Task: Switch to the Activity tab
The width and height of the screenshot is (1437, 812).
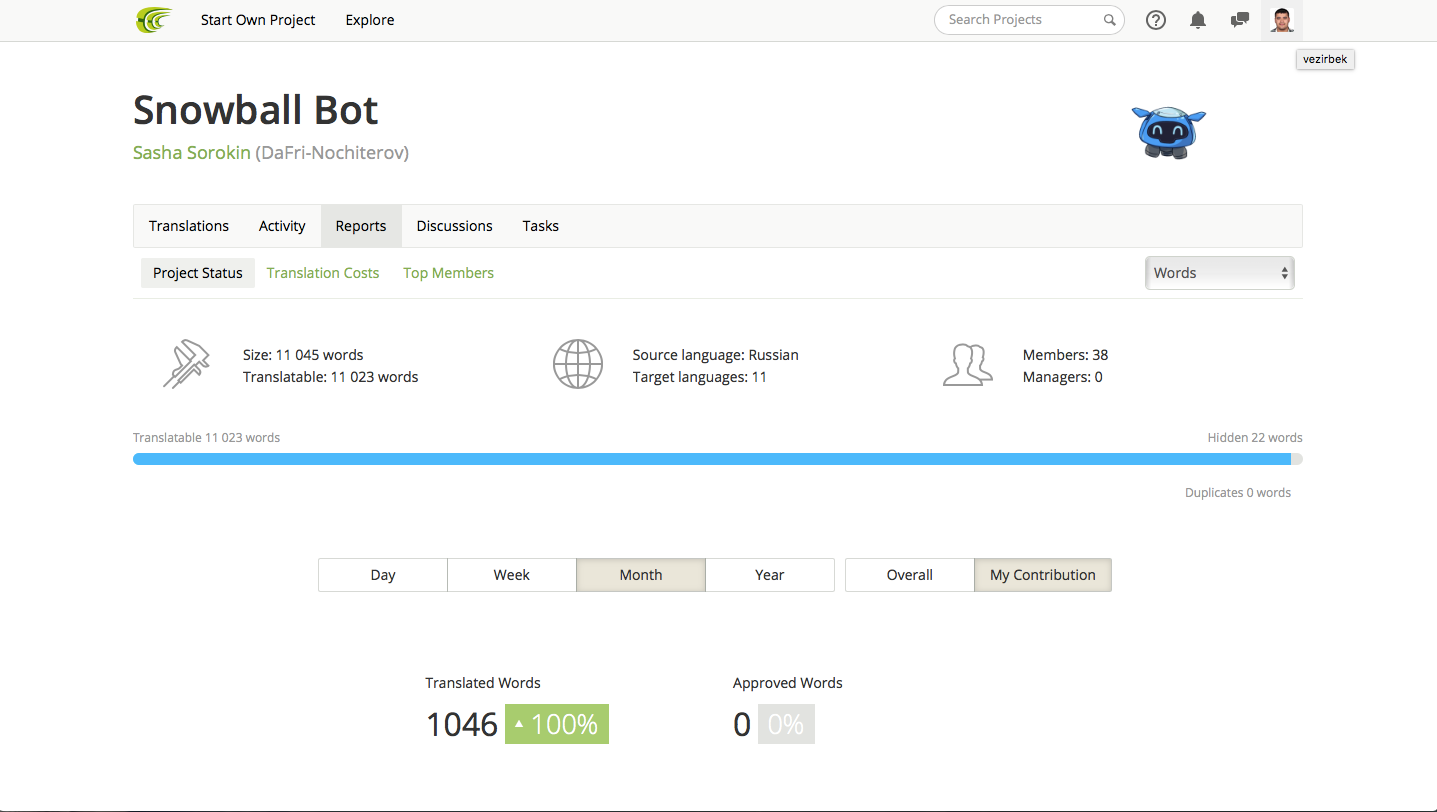Action: click(282, 226)
